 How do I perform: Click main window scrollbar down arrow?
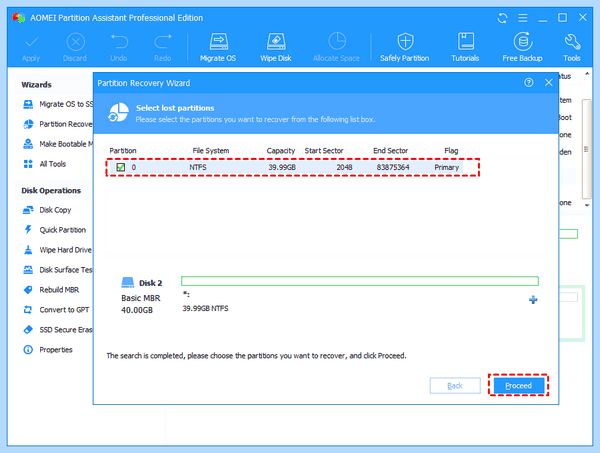(x=587, y=205)
